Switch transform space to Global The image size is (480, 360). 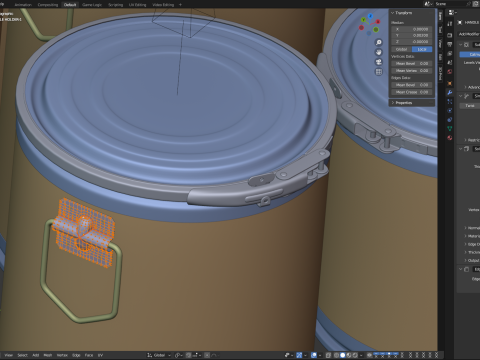(402, 49)
